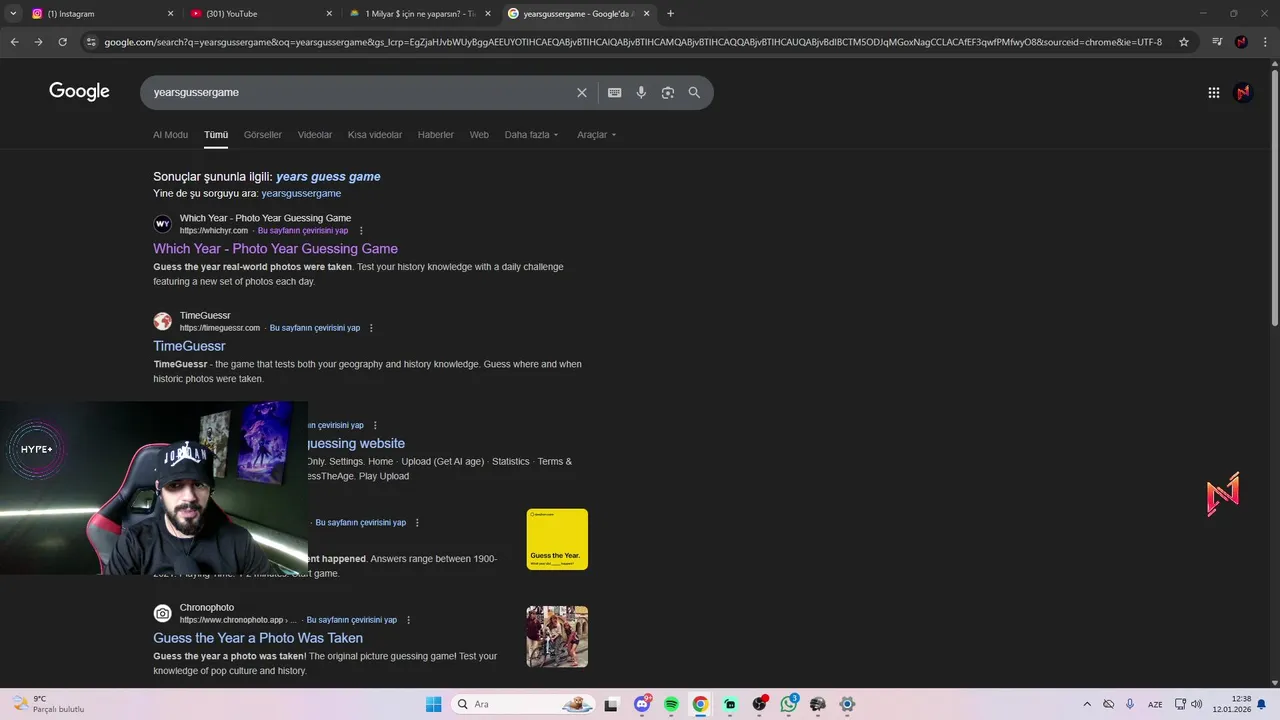1280x720 pixels.
Task: Open WhatsApp from the taskbar
Action: click(x=789, y=704)
